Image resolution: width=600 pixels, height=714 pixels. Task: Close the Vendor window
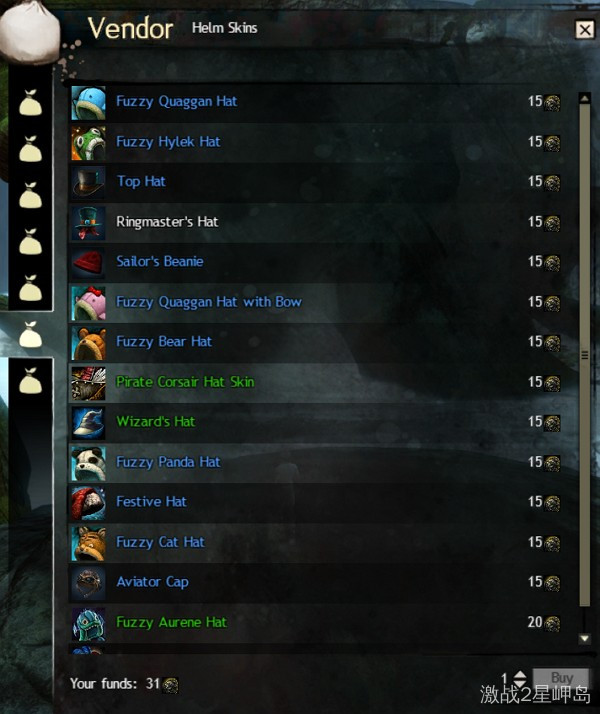click(585, 30)
